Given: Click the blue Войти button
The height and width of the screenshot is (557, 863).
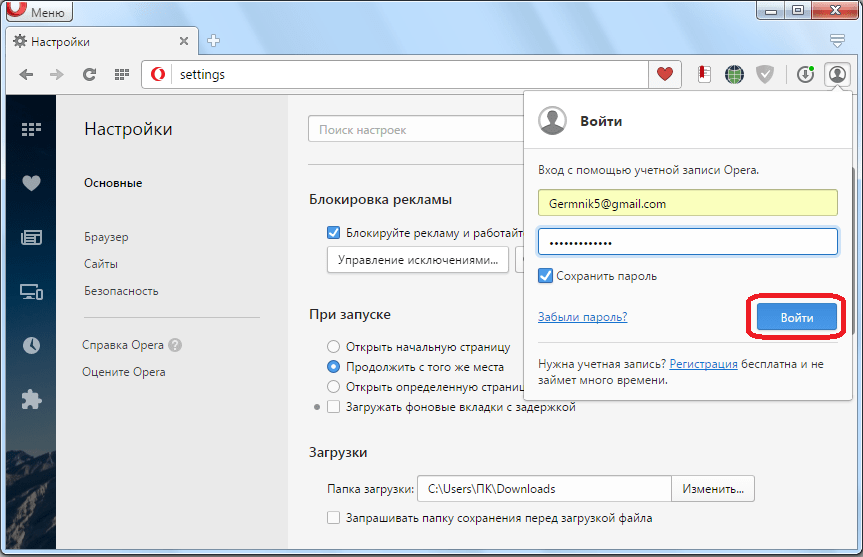Looking at the screenshot, I should 796,317.
